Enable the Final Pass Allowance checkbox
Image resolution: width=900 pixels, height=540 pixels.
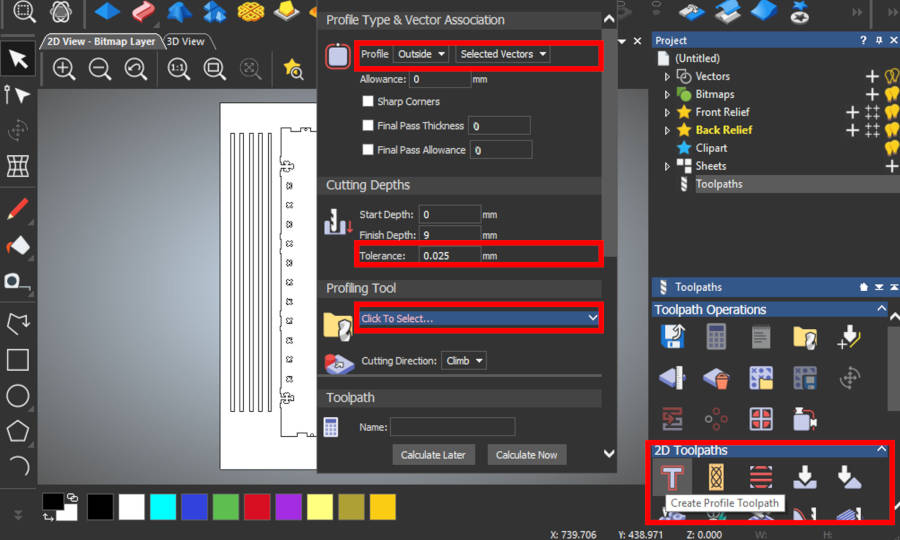tap(368, 150)
